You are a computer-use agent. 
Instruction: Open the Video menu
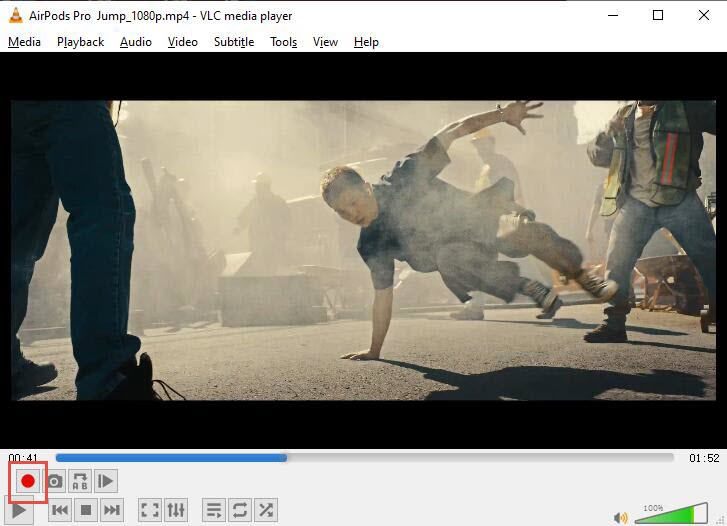(183, 42)
